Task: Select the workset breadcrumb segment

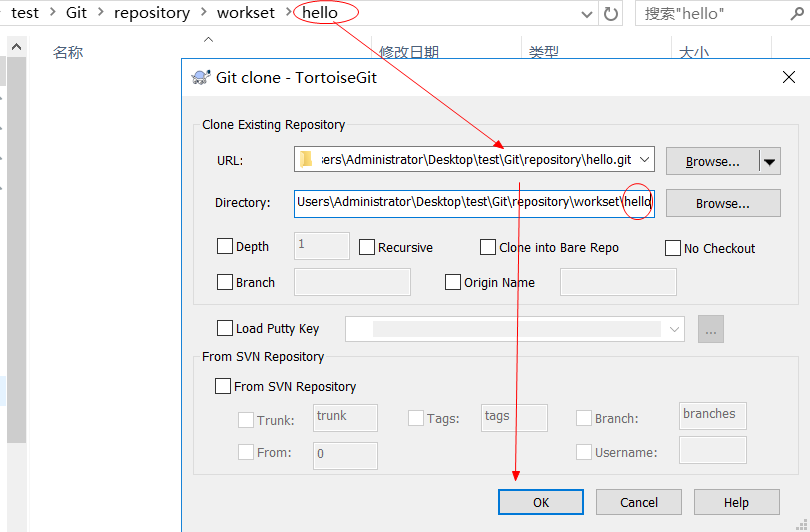Action: tap(245, 13)
